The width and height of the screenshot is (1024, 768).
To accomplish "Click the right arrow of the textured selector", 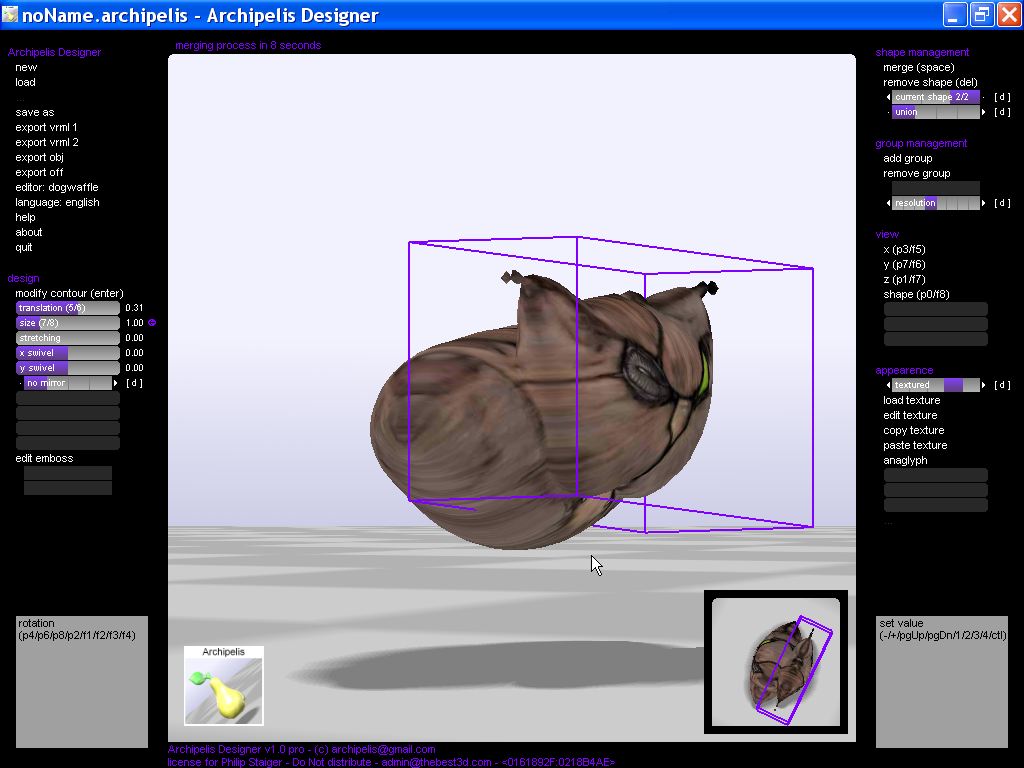I will tap(984, 385).
